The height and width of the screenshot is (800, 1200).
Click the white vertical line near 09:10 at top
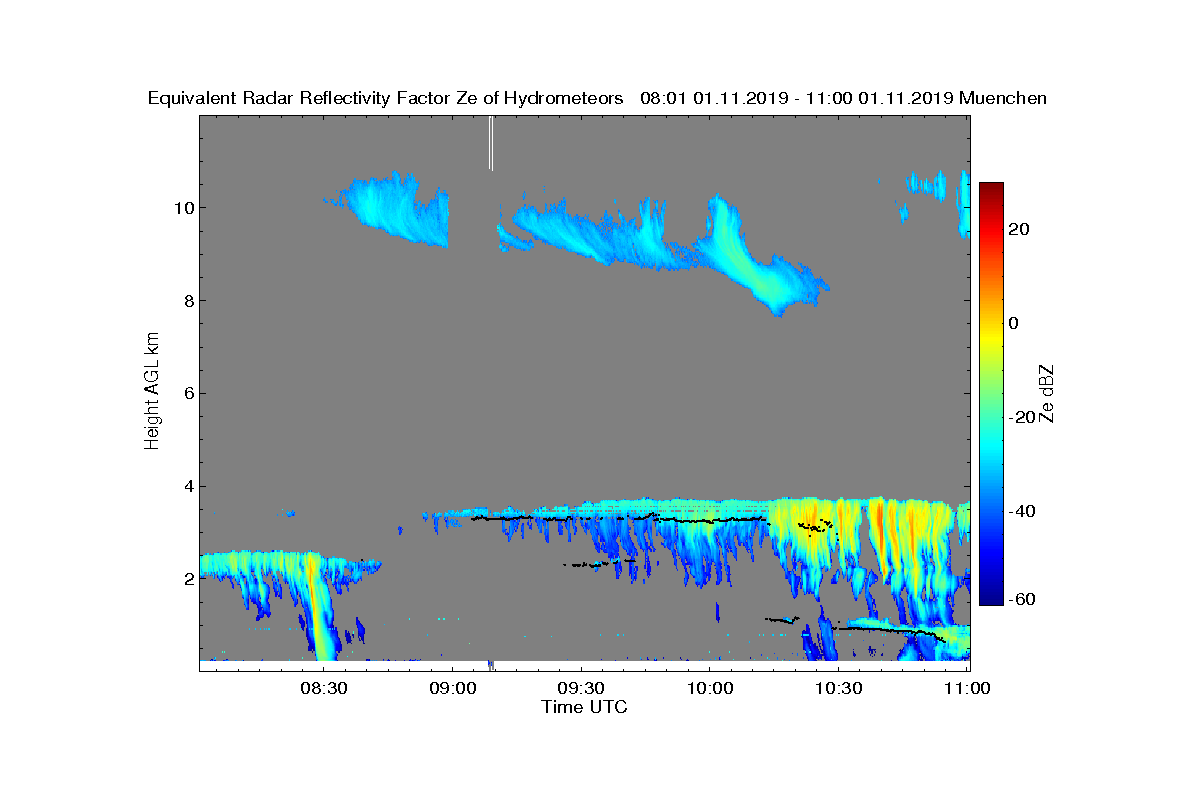click(x=491, y=143)
